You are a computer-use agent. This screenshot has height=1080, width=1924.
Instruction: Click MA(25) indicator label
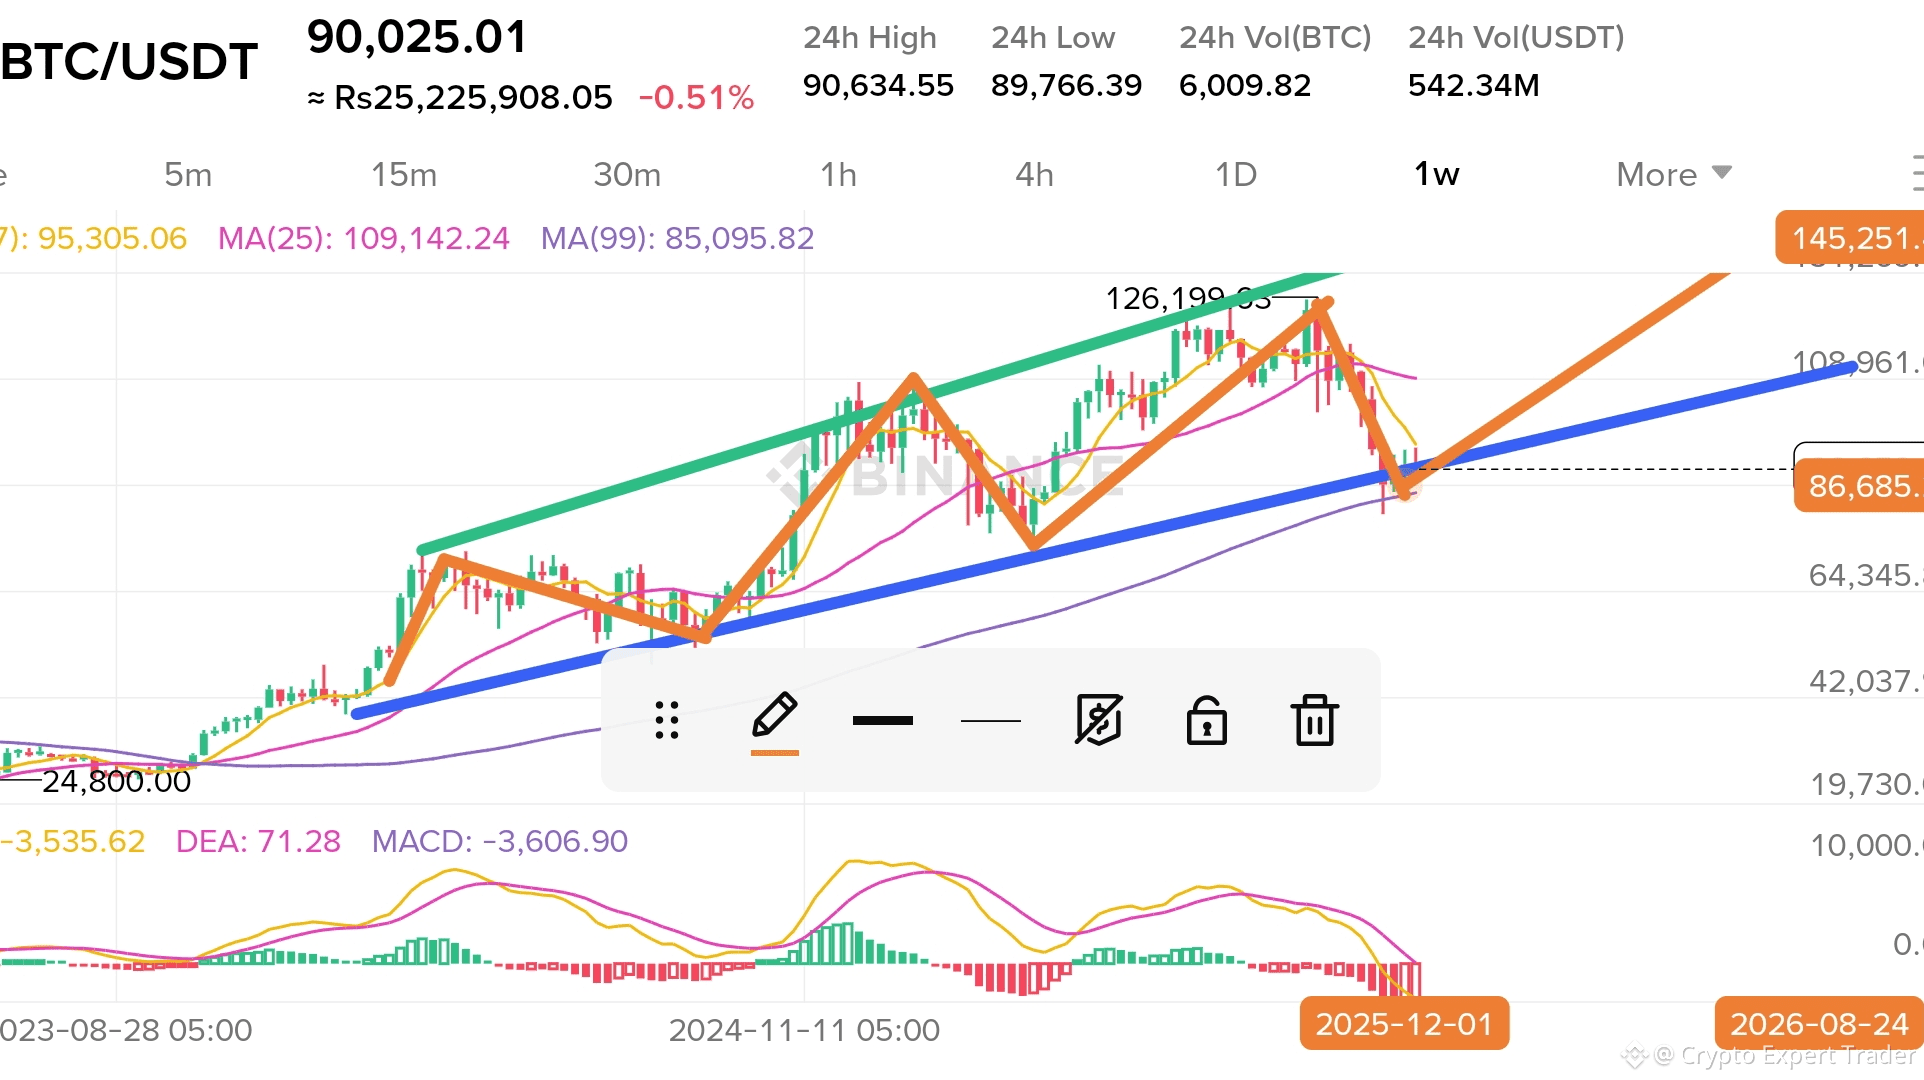pos(364,238)
